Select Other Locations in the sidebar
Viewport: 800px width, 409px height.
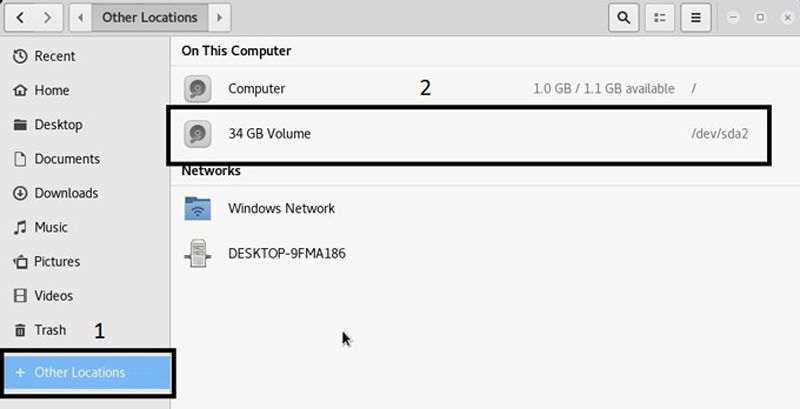click(x=79, y=373)
